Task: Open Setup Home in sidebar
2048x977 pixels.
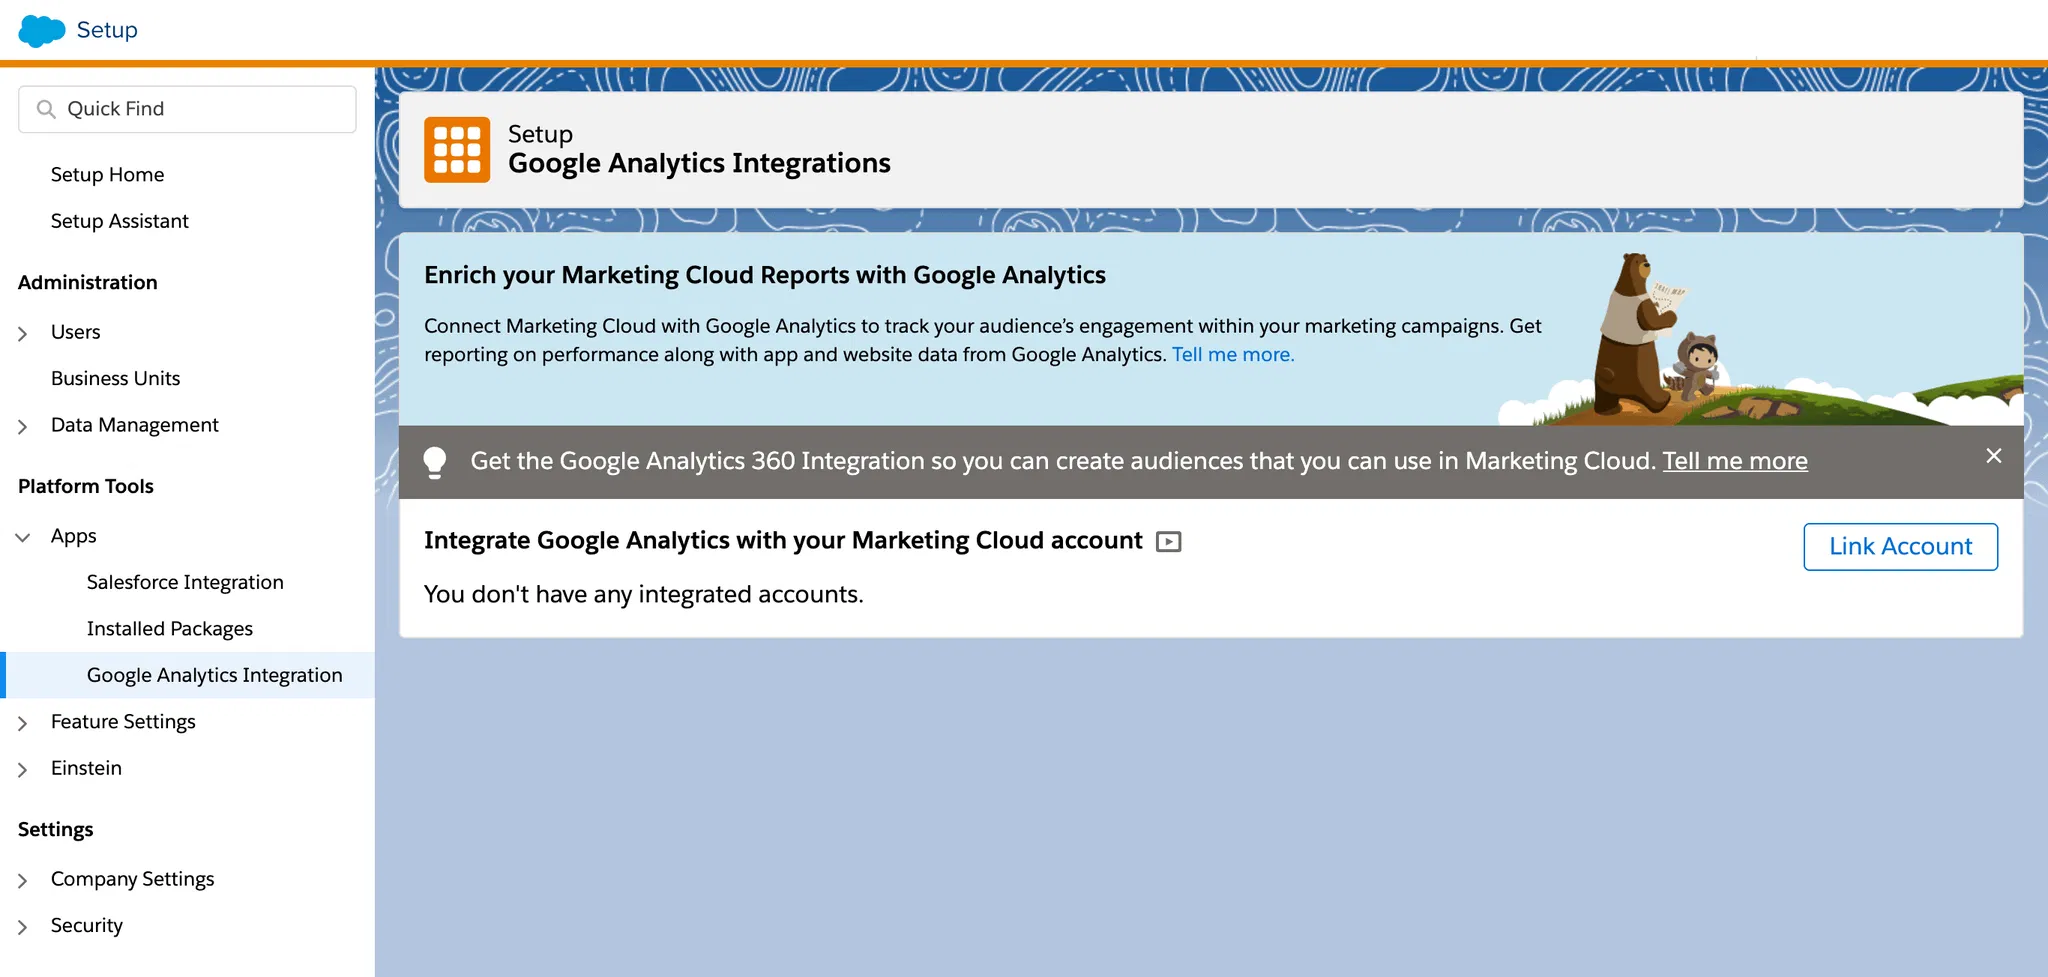Action: [107, 175]
